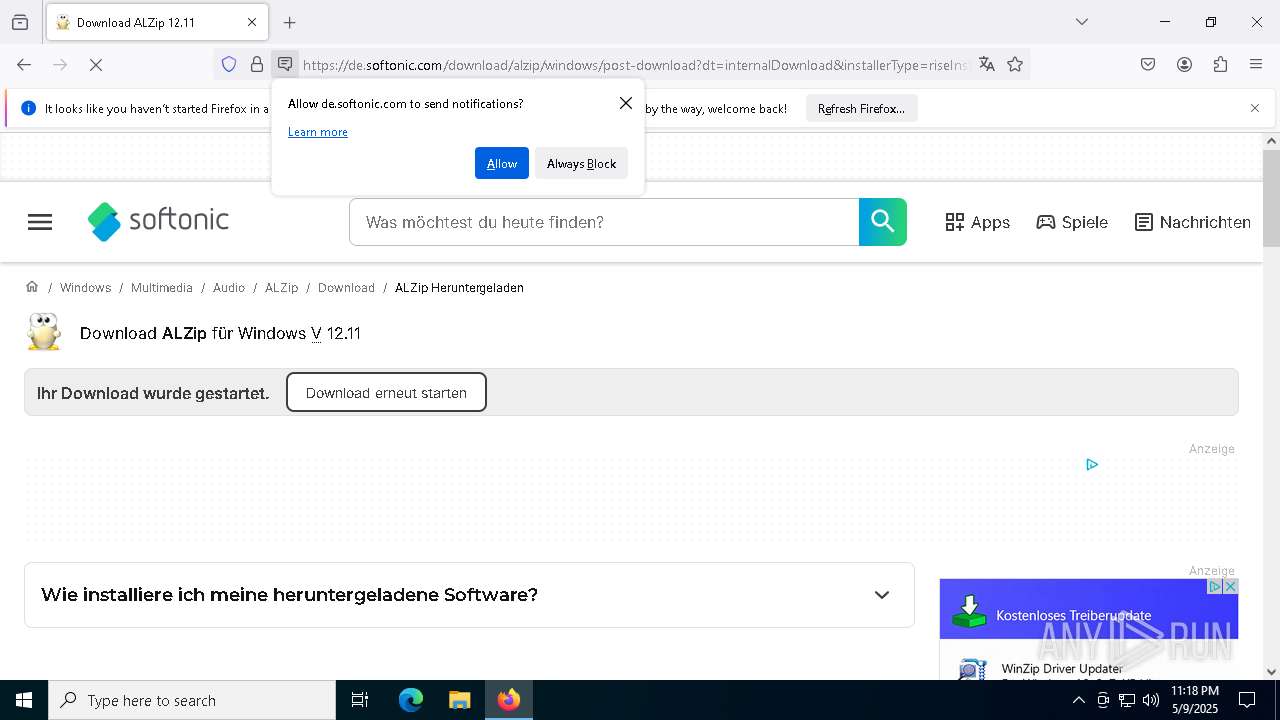Show hidden system tray icons
Image resolution: width=1280 pixels, height=720 pixels.
tap(1078, 700)
